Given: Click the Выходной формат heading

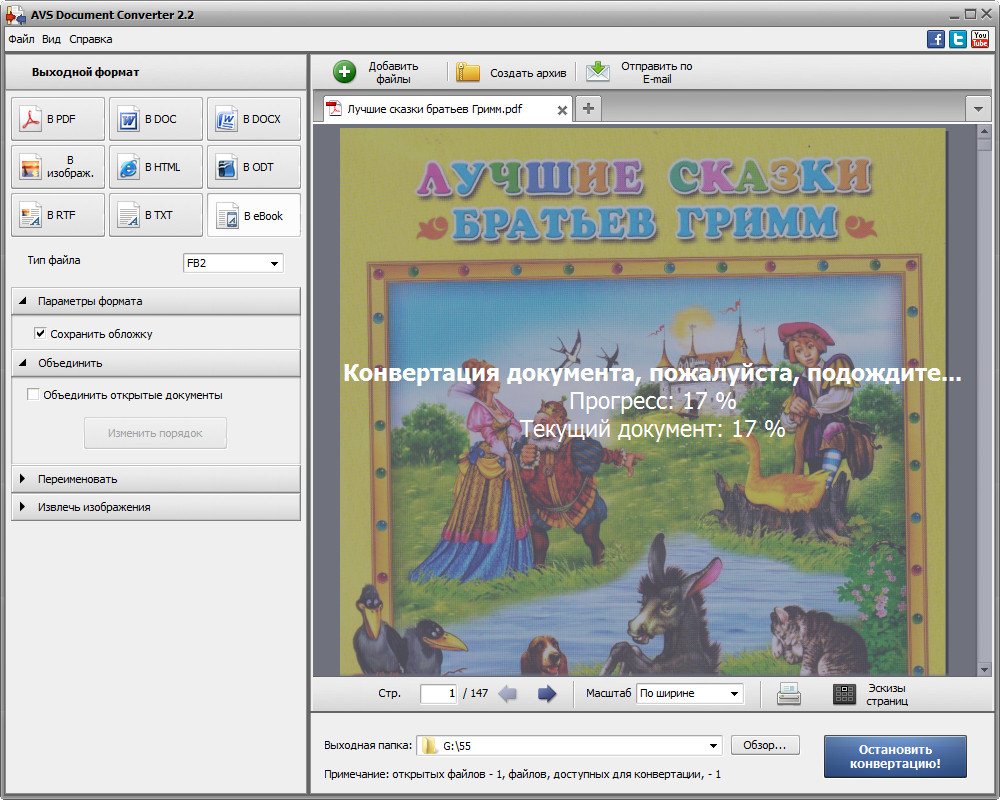Looking at the screenshot, I should pos(85,72).
